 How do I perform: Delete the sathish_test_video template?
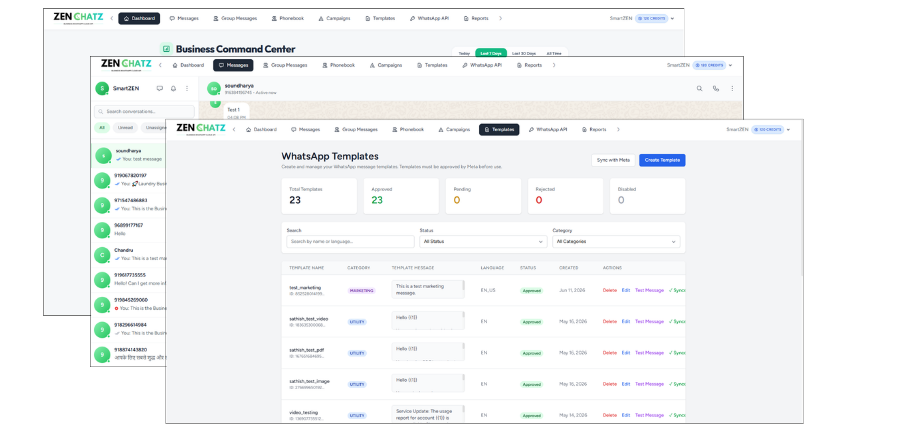[610, 321]
